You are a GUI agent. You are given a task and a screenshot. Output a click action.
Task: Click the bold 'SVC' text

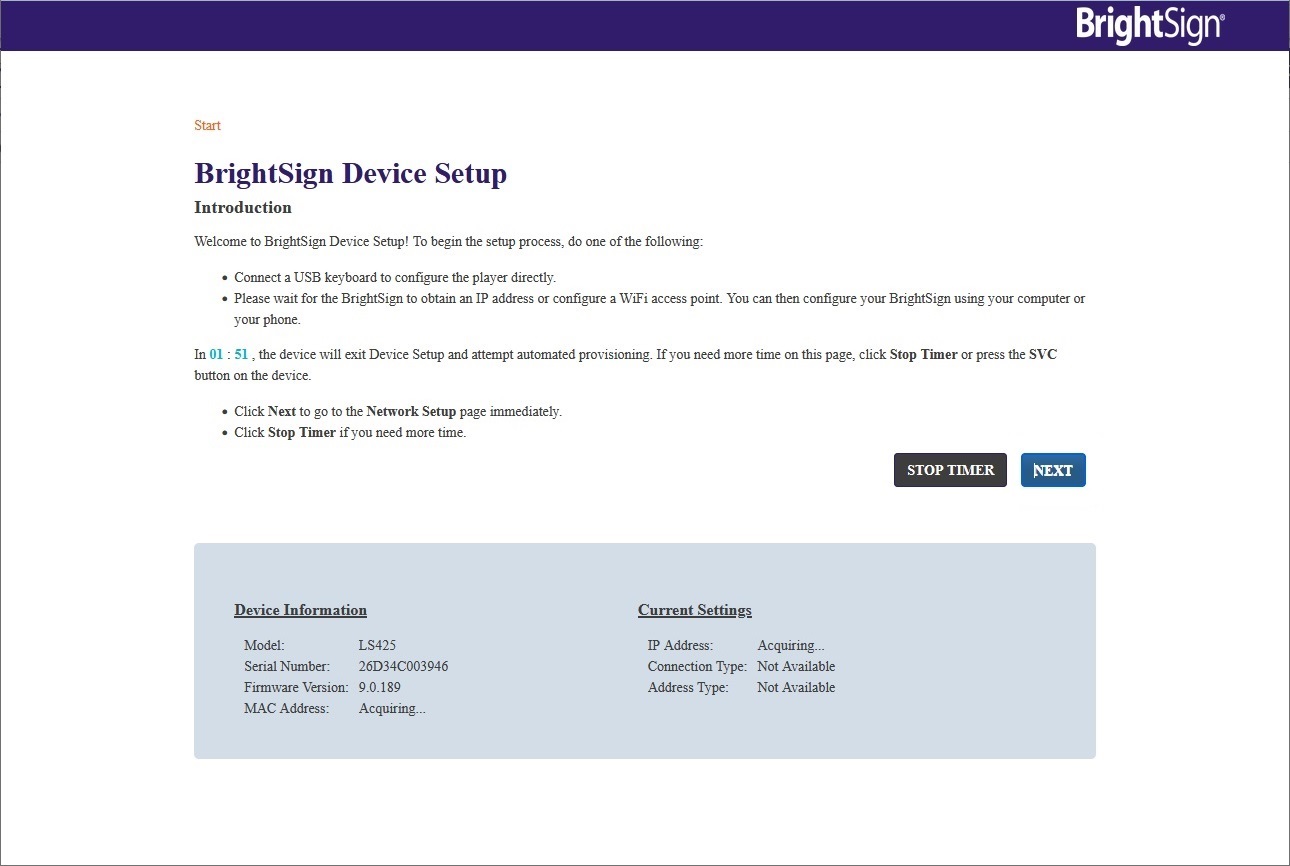[x=1043, y=355]
